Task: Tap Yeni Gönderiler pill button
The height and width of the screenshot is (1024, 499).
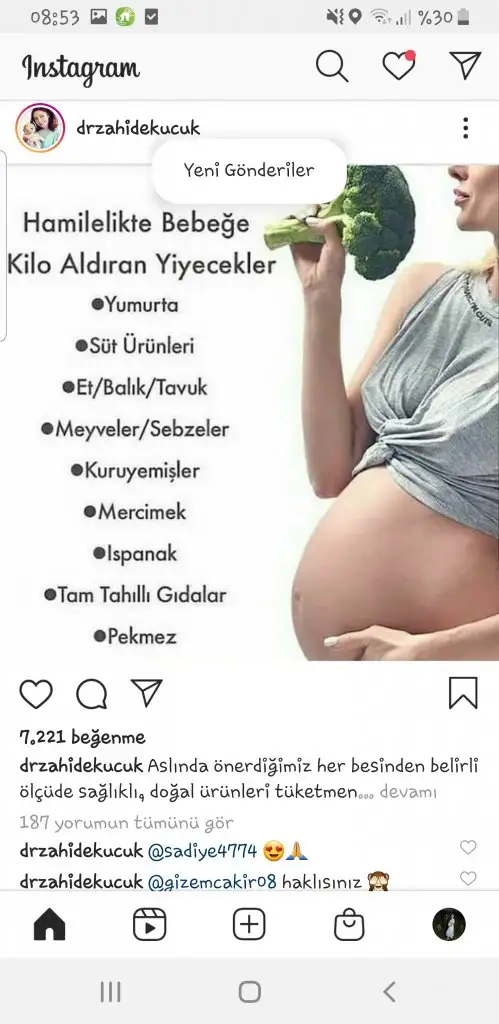Action: pyautogui.click(x=249, y=170)
